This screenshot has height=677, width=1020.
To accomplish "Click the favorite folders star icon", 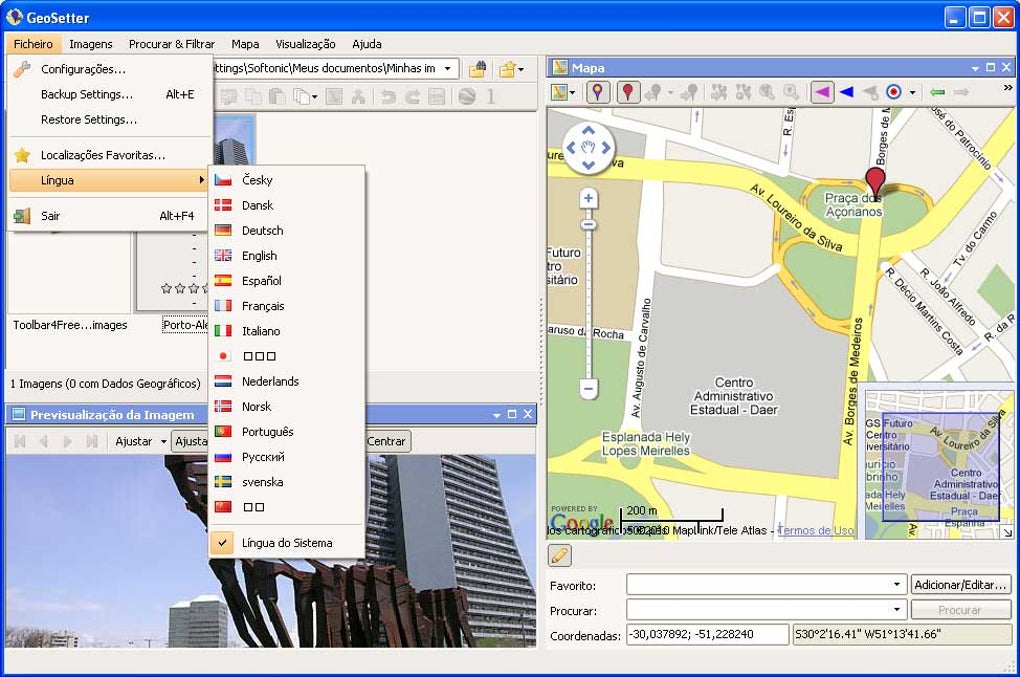I will 507,68.
